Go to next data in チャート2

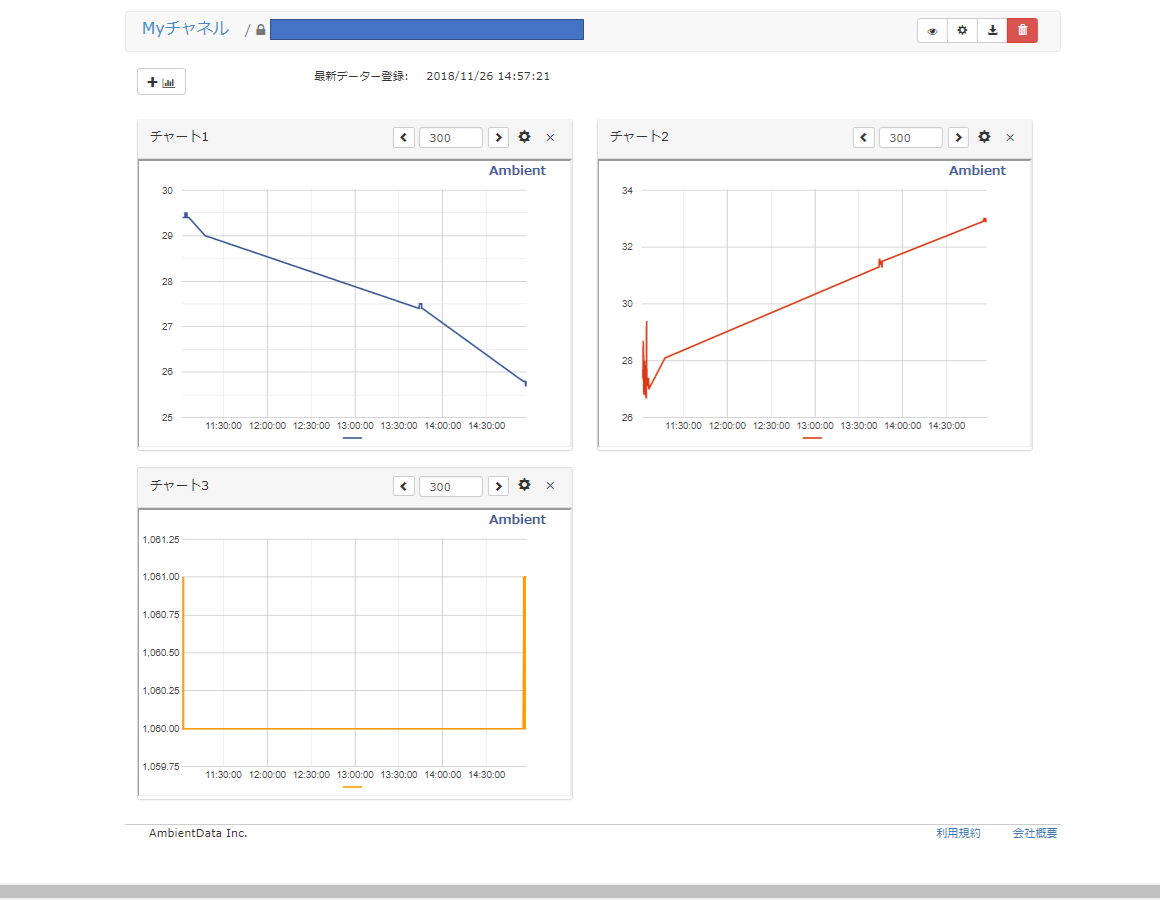(x=959, y=138)
